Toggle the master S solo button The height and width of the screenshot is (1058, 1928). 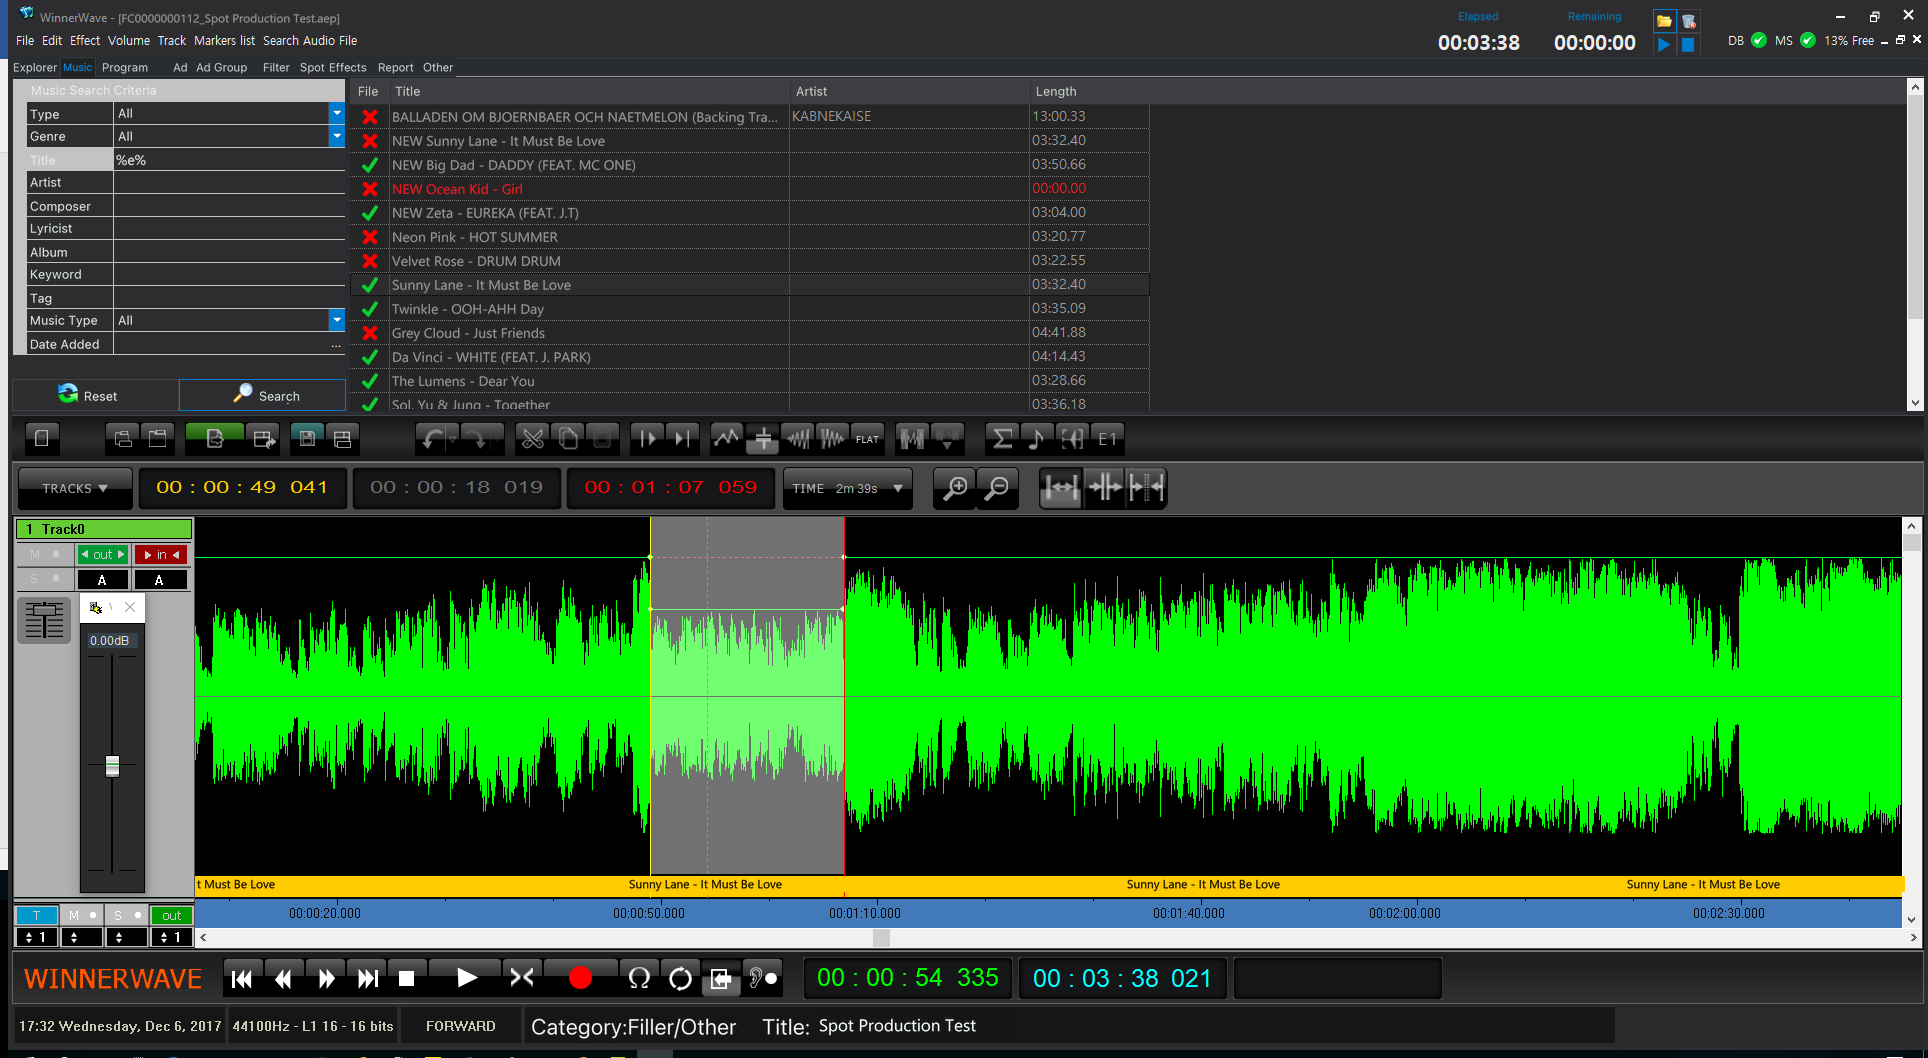click(126, 915)
